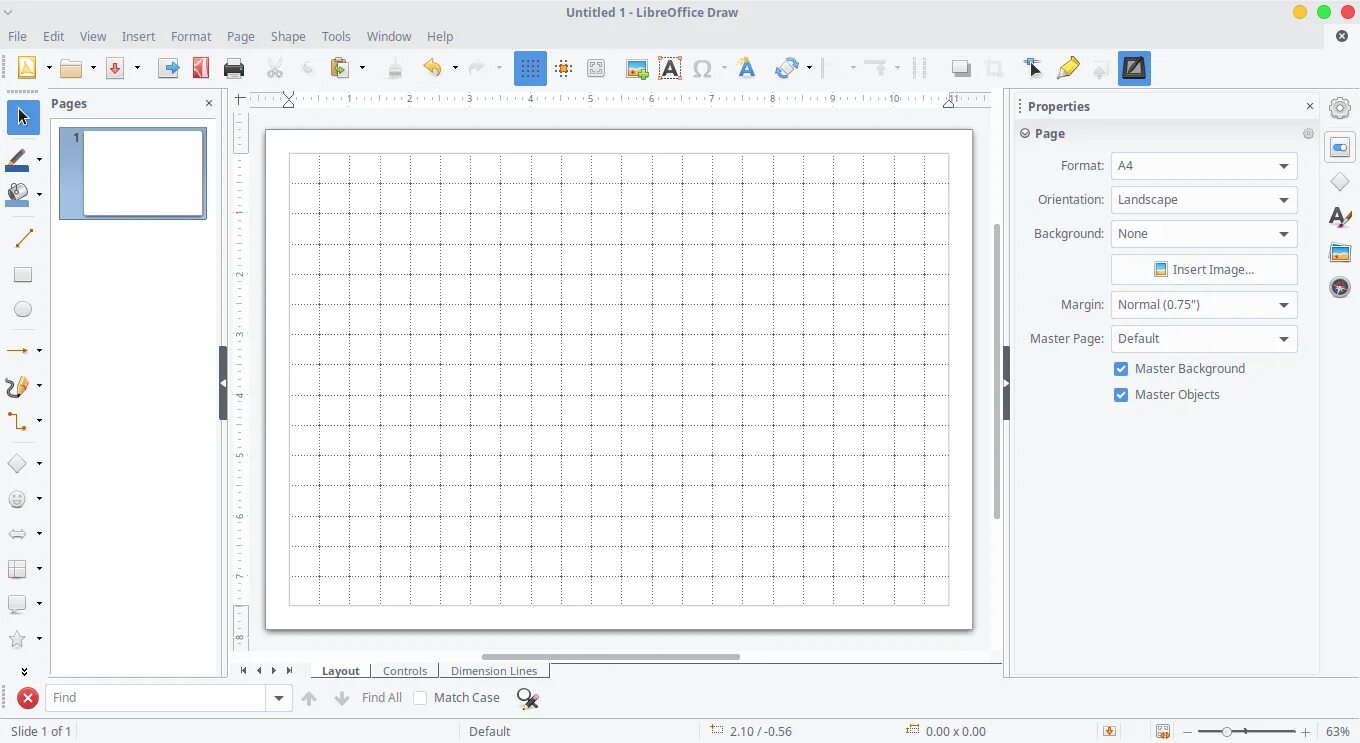This screenshot has height=743, width=1360.
Task: Click the Print icon
Action: (x=234, y=68)
